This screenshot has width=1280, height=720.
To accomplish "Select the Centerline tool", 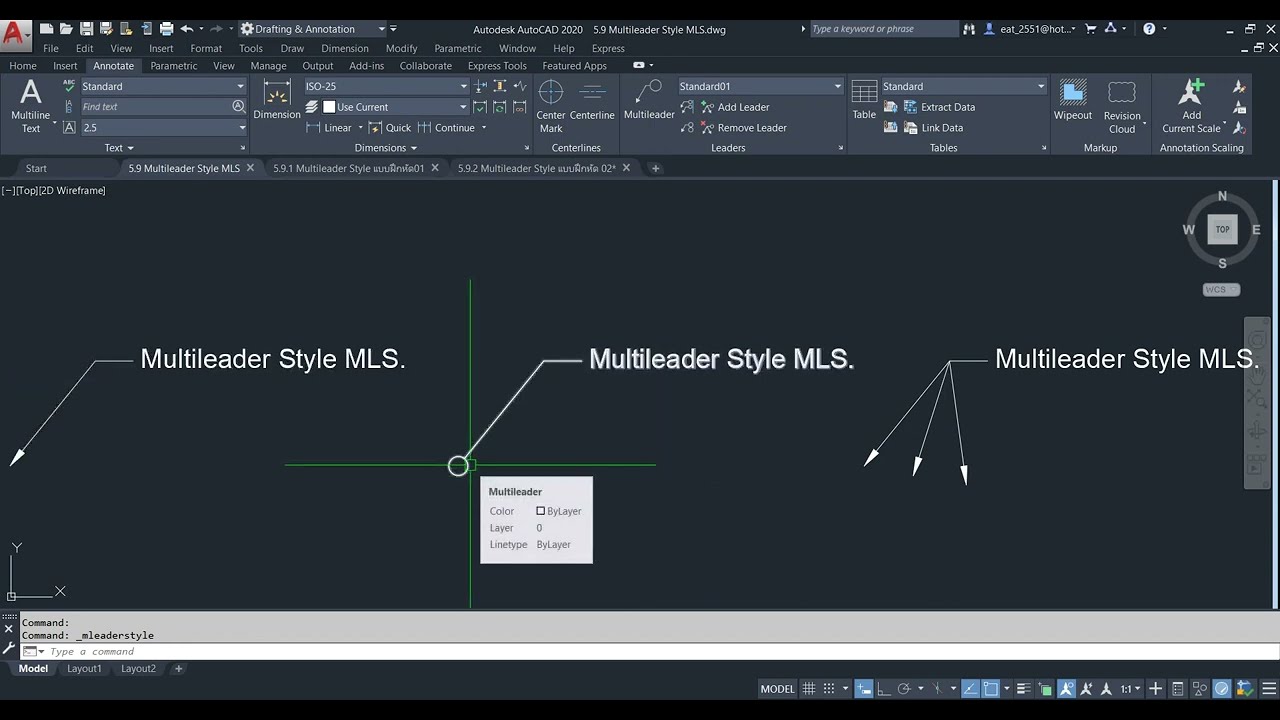I will [592, 100].
